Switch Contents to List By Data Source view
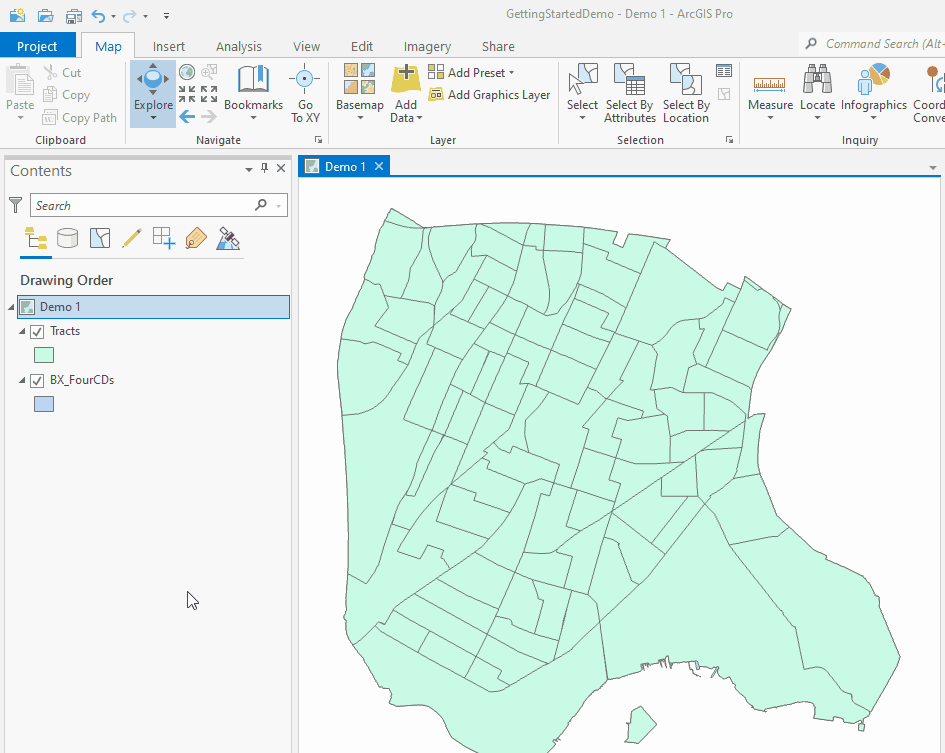The height and width of the screenshot is (753, 945). coord(67,238)
